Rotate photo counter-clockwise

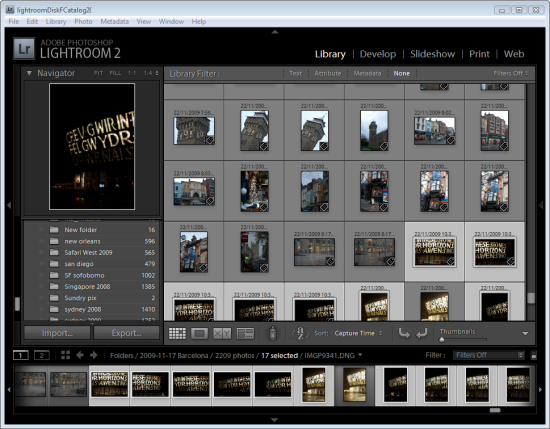[x=404, y=333]
